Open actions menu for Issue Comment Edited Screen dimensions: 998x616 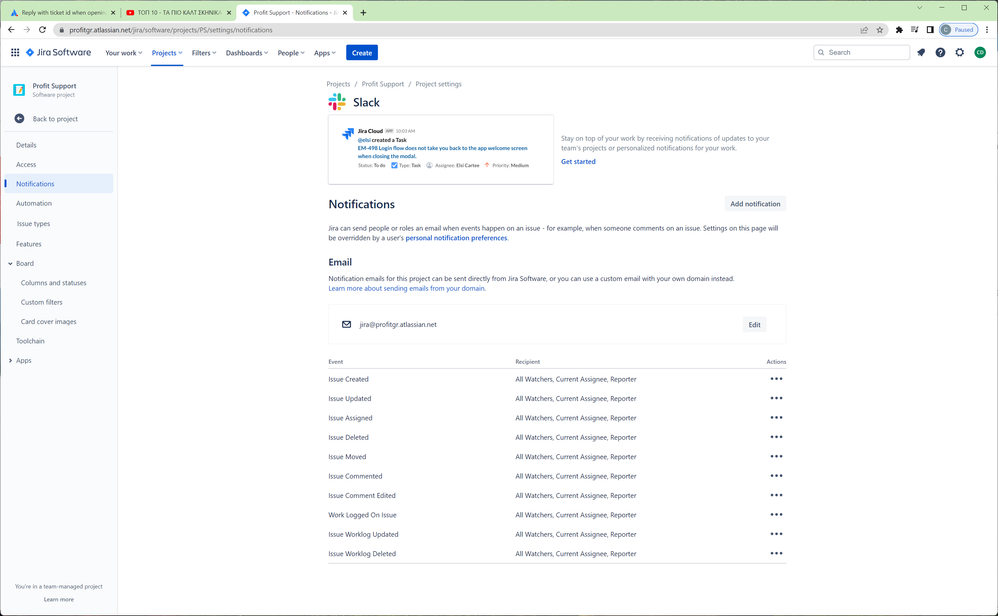(777, 496)
